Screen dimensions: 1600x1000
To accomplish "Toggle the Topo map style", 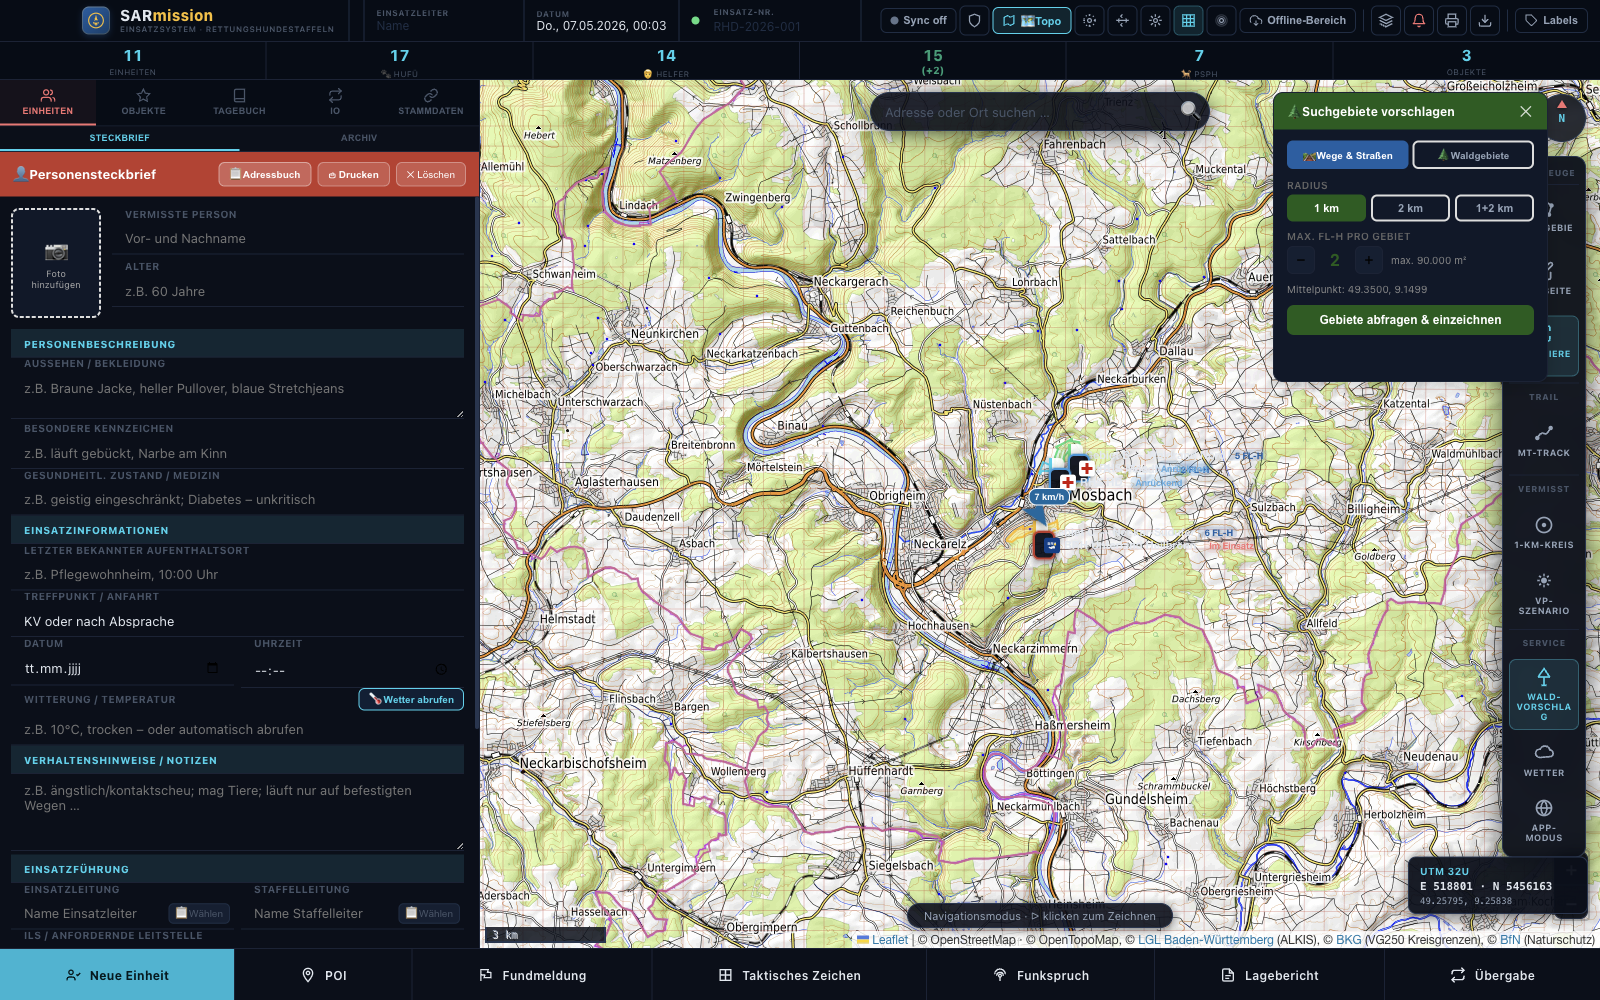I will (x=1032, y=20).
